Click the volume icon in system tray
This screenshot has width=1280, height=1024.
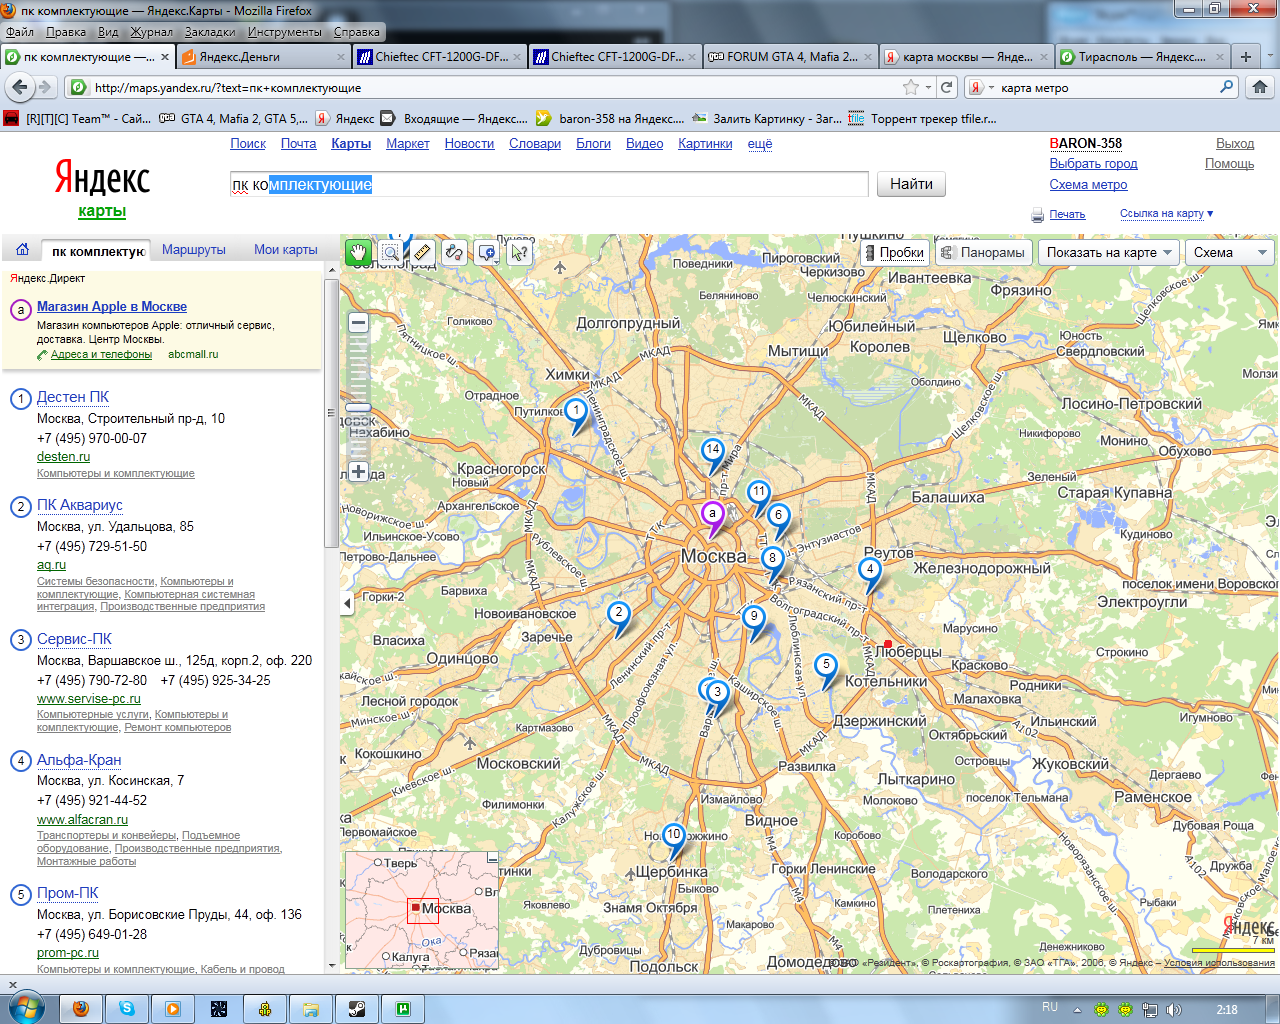pos(1173,1010)
